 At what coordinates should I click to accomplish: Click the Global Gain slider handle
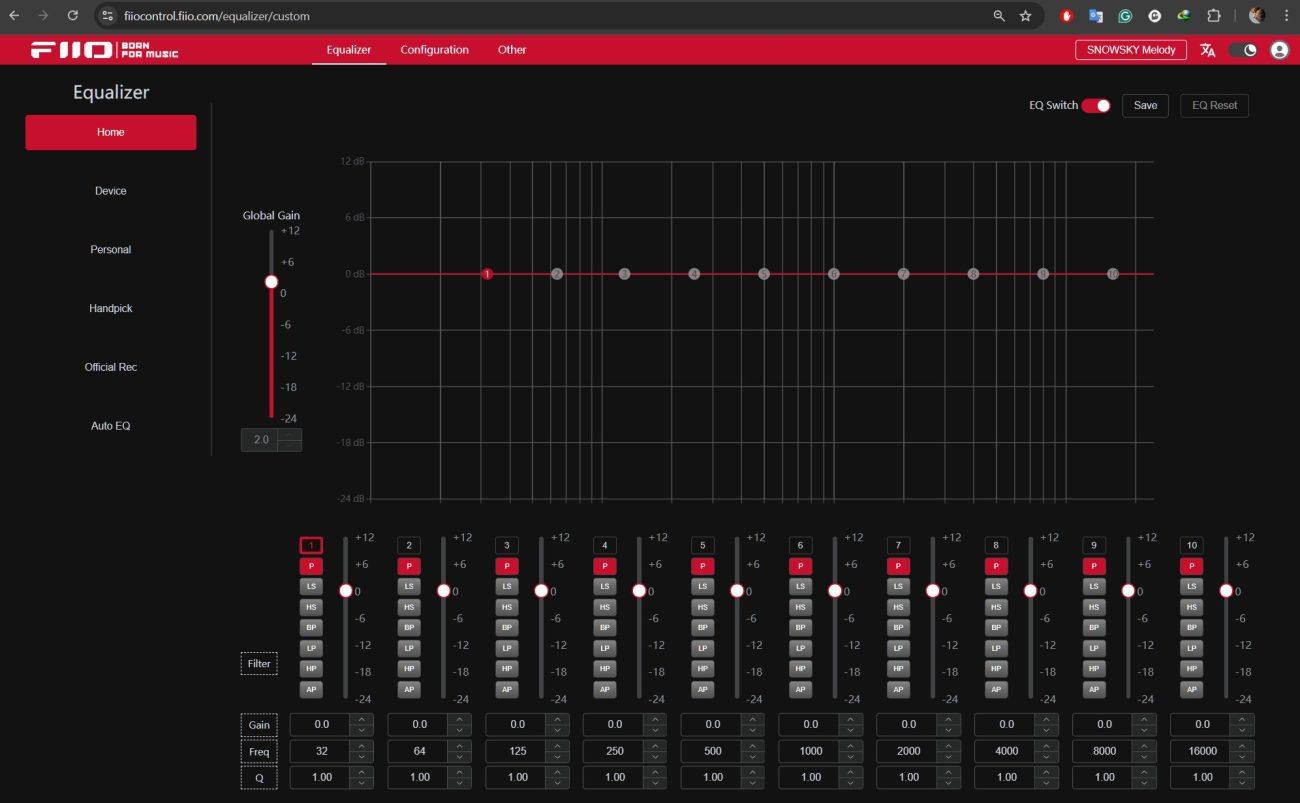[271, 282]
